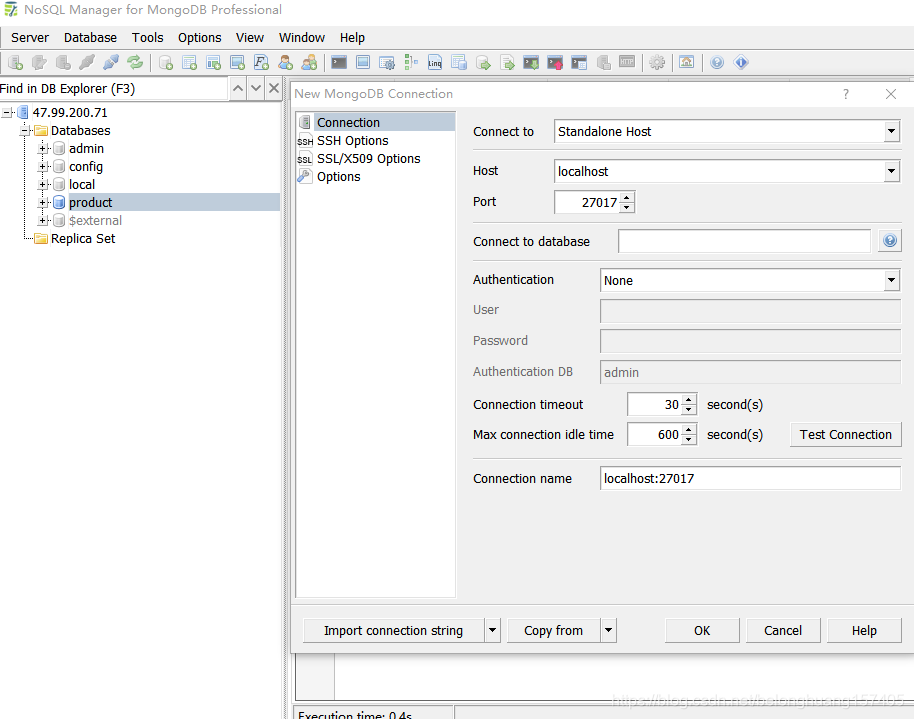
Task: Click the Connect to database input field
Action: pyautogui.click(x=744, y=241)
